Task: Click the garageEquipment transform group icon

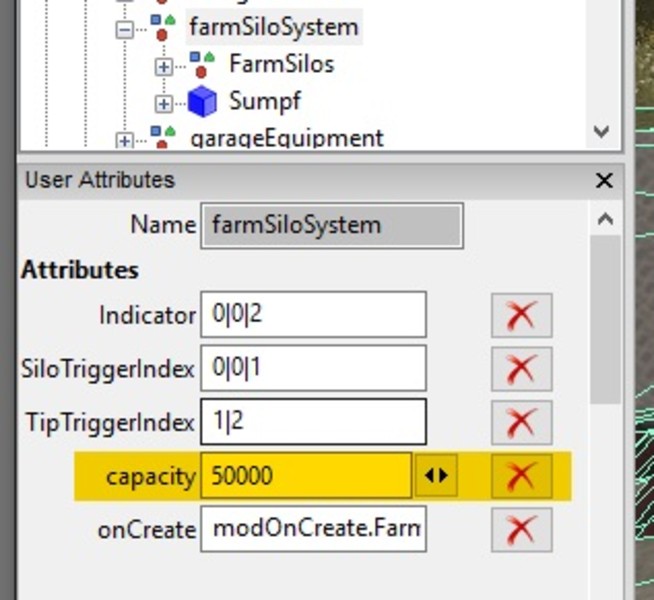Action: (x=163, y=137)
